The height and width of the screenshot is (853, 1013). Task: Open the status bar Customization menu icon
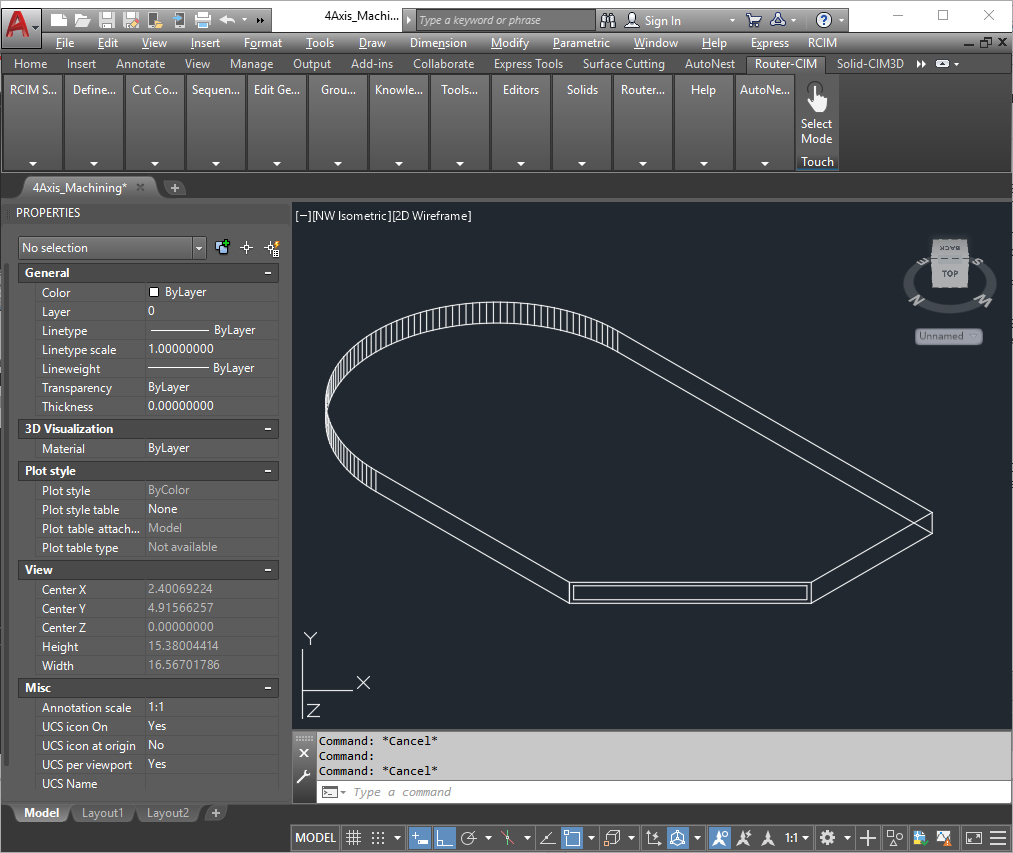[x=997, y=838]
